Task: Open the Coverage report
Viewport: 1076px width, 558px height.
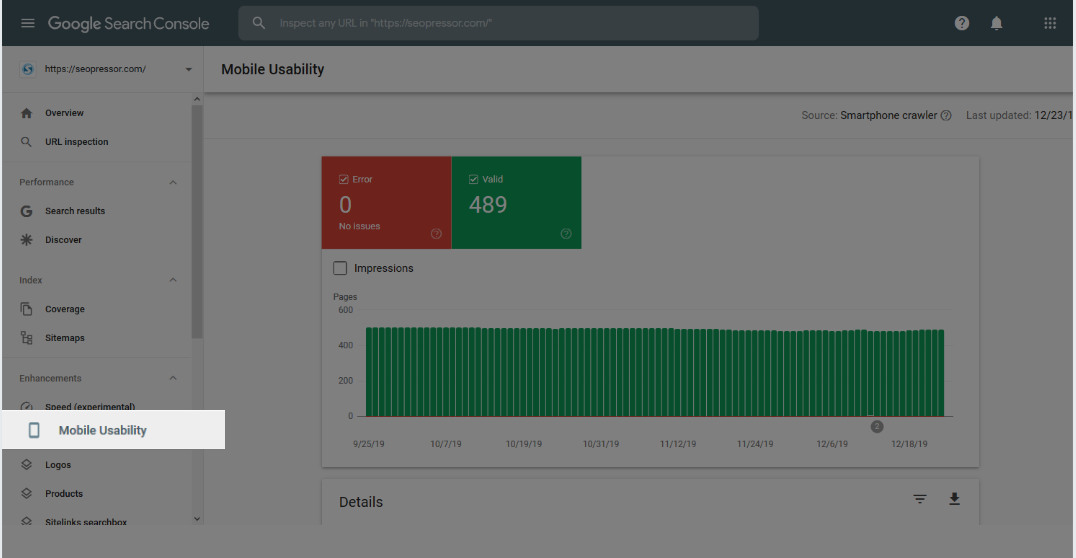Action: 65,309
